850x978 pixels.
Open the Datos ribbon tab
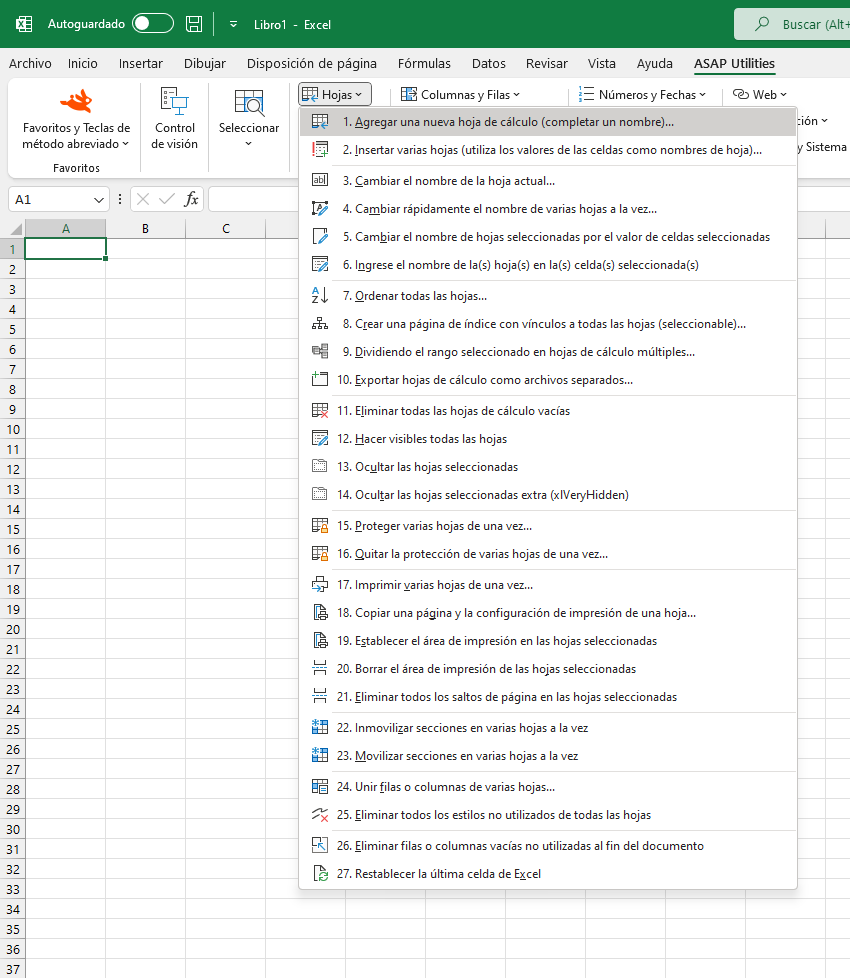pyautogui.click(x=488, y=64)
